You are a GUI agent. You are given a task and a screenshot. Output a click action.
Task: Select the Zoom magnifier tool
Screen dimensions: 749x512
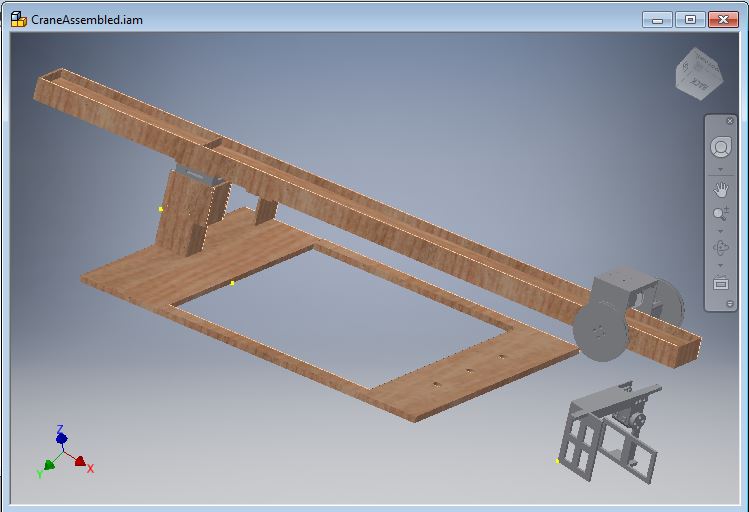720,214
